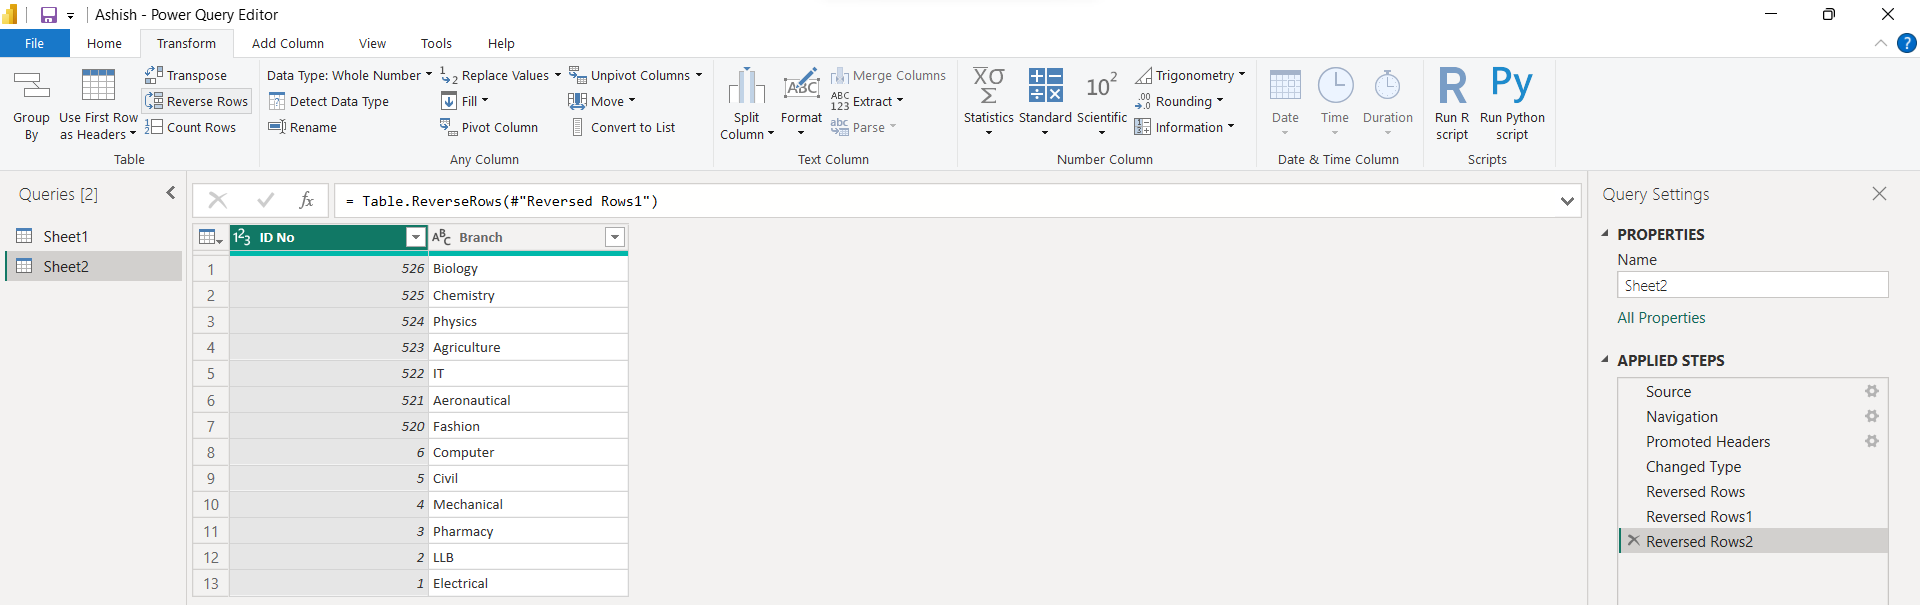Collapse the APPLIED STEPS section
The image size is (1920, 605).
click(1605, 360)
